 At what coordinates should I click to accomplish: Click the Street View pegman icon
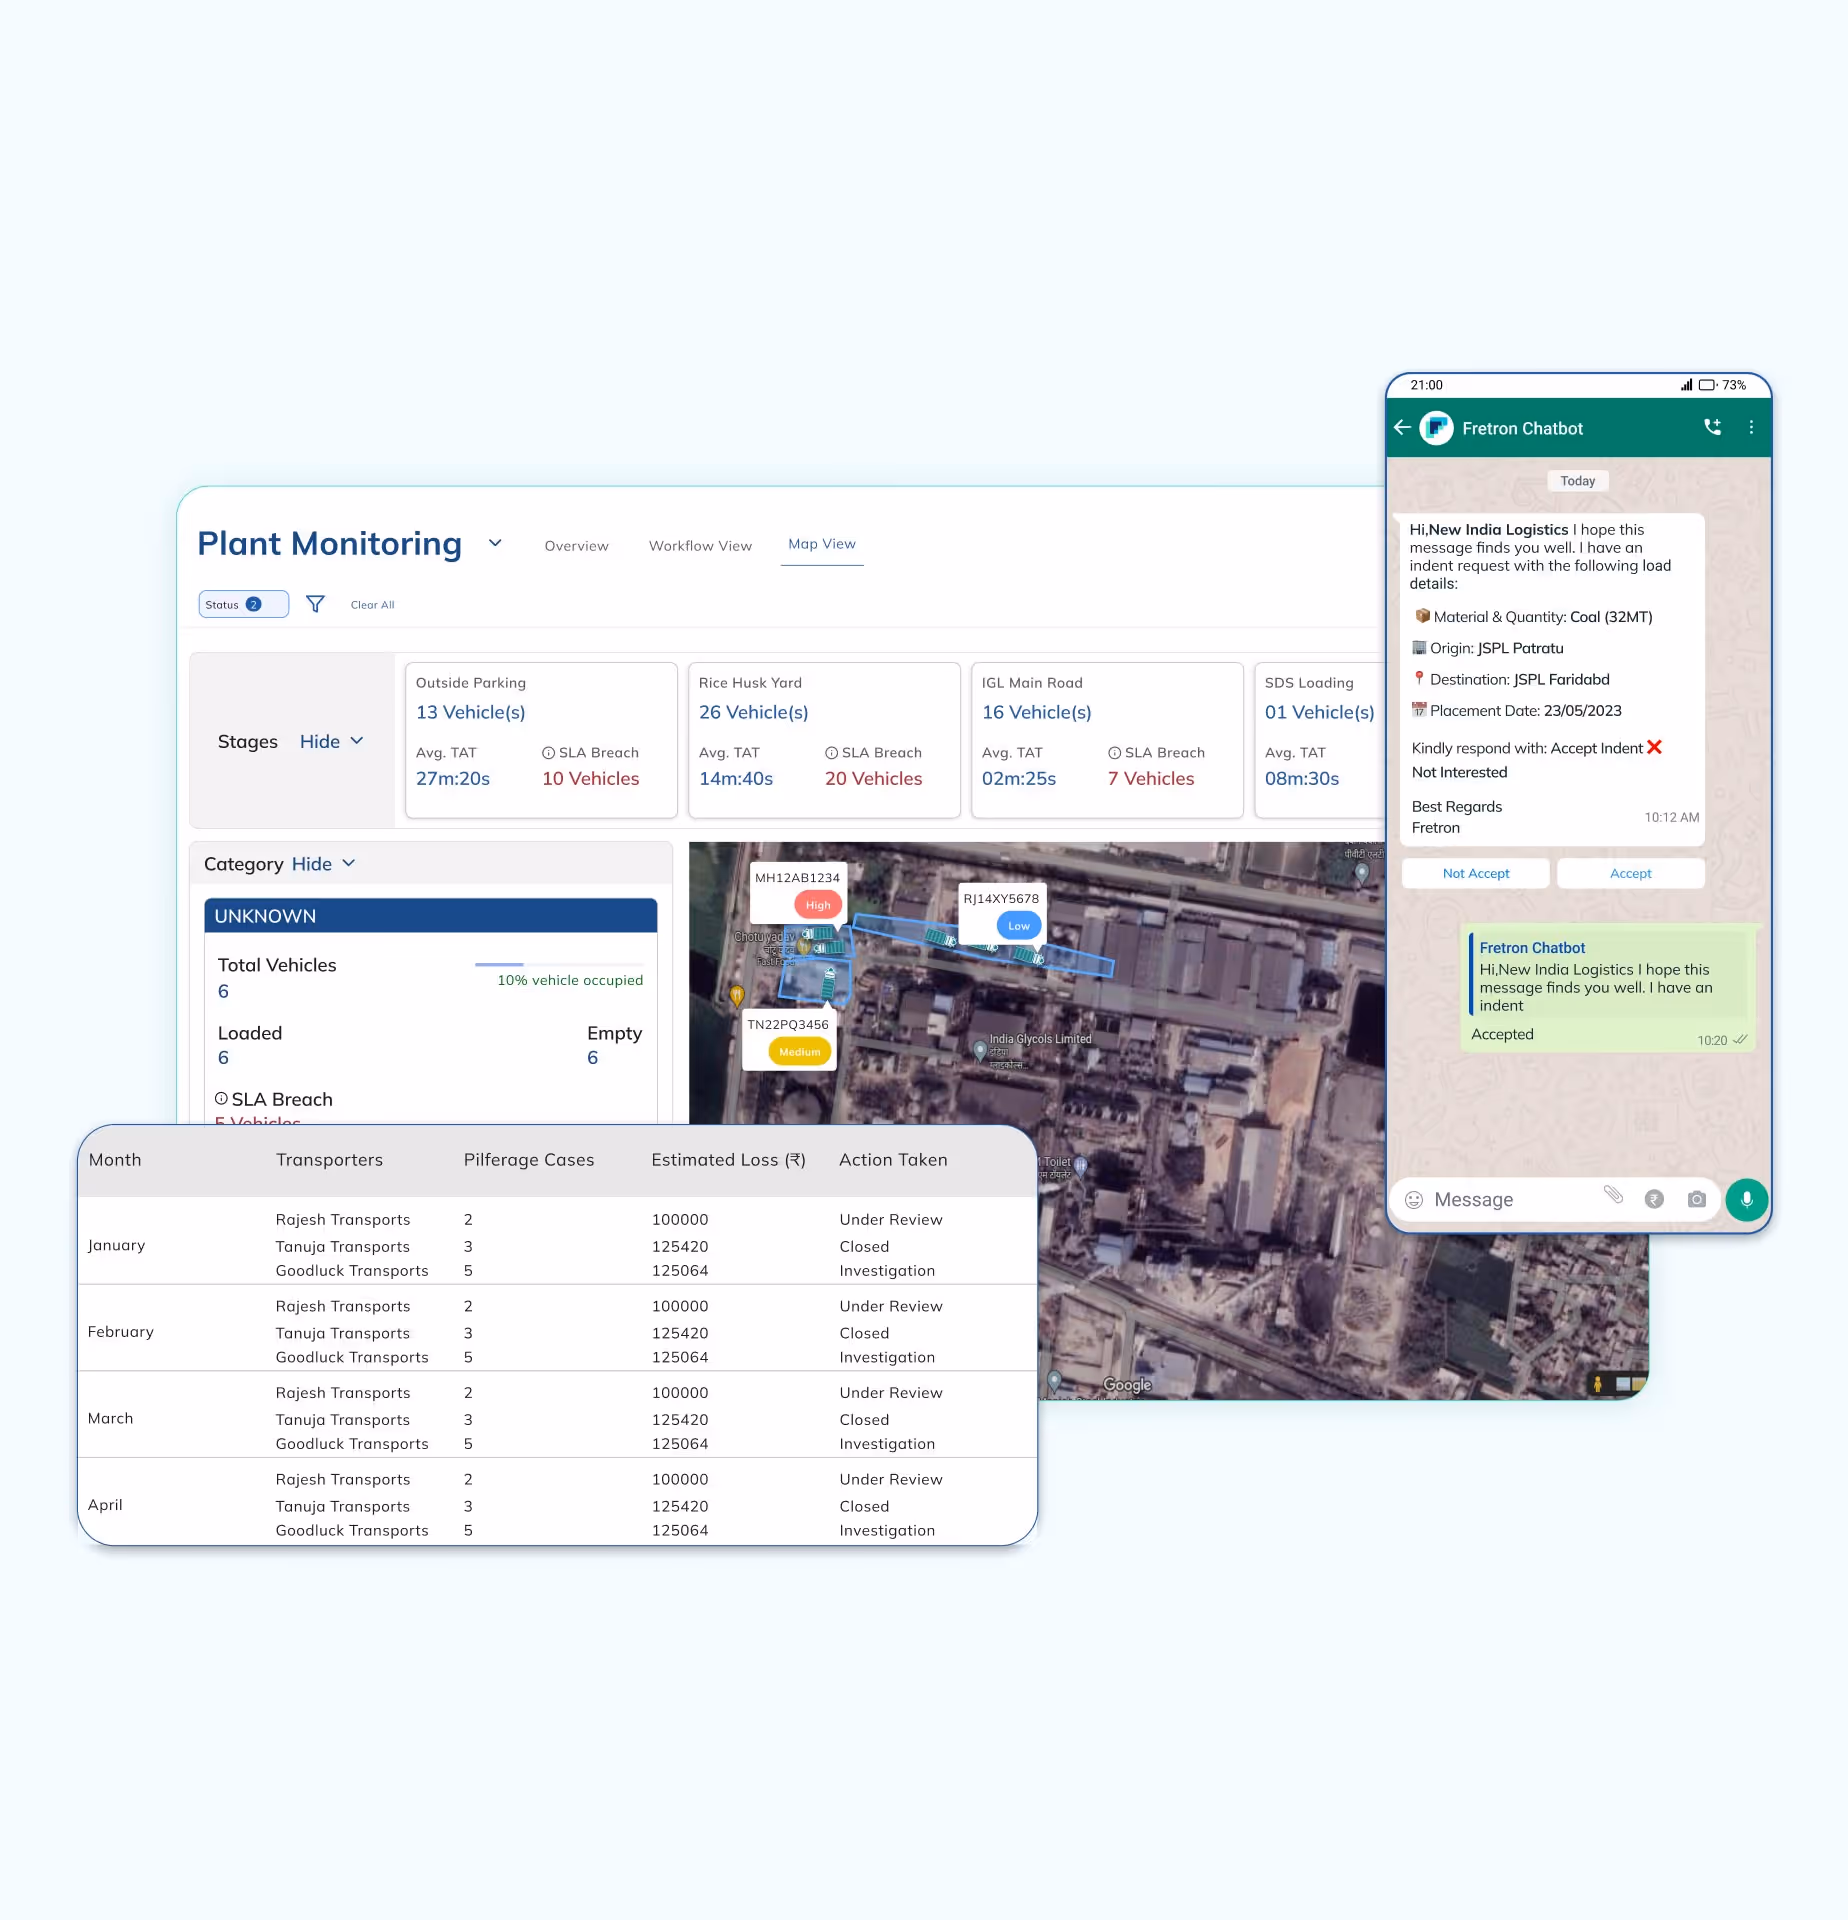tap(1598, 1384)
